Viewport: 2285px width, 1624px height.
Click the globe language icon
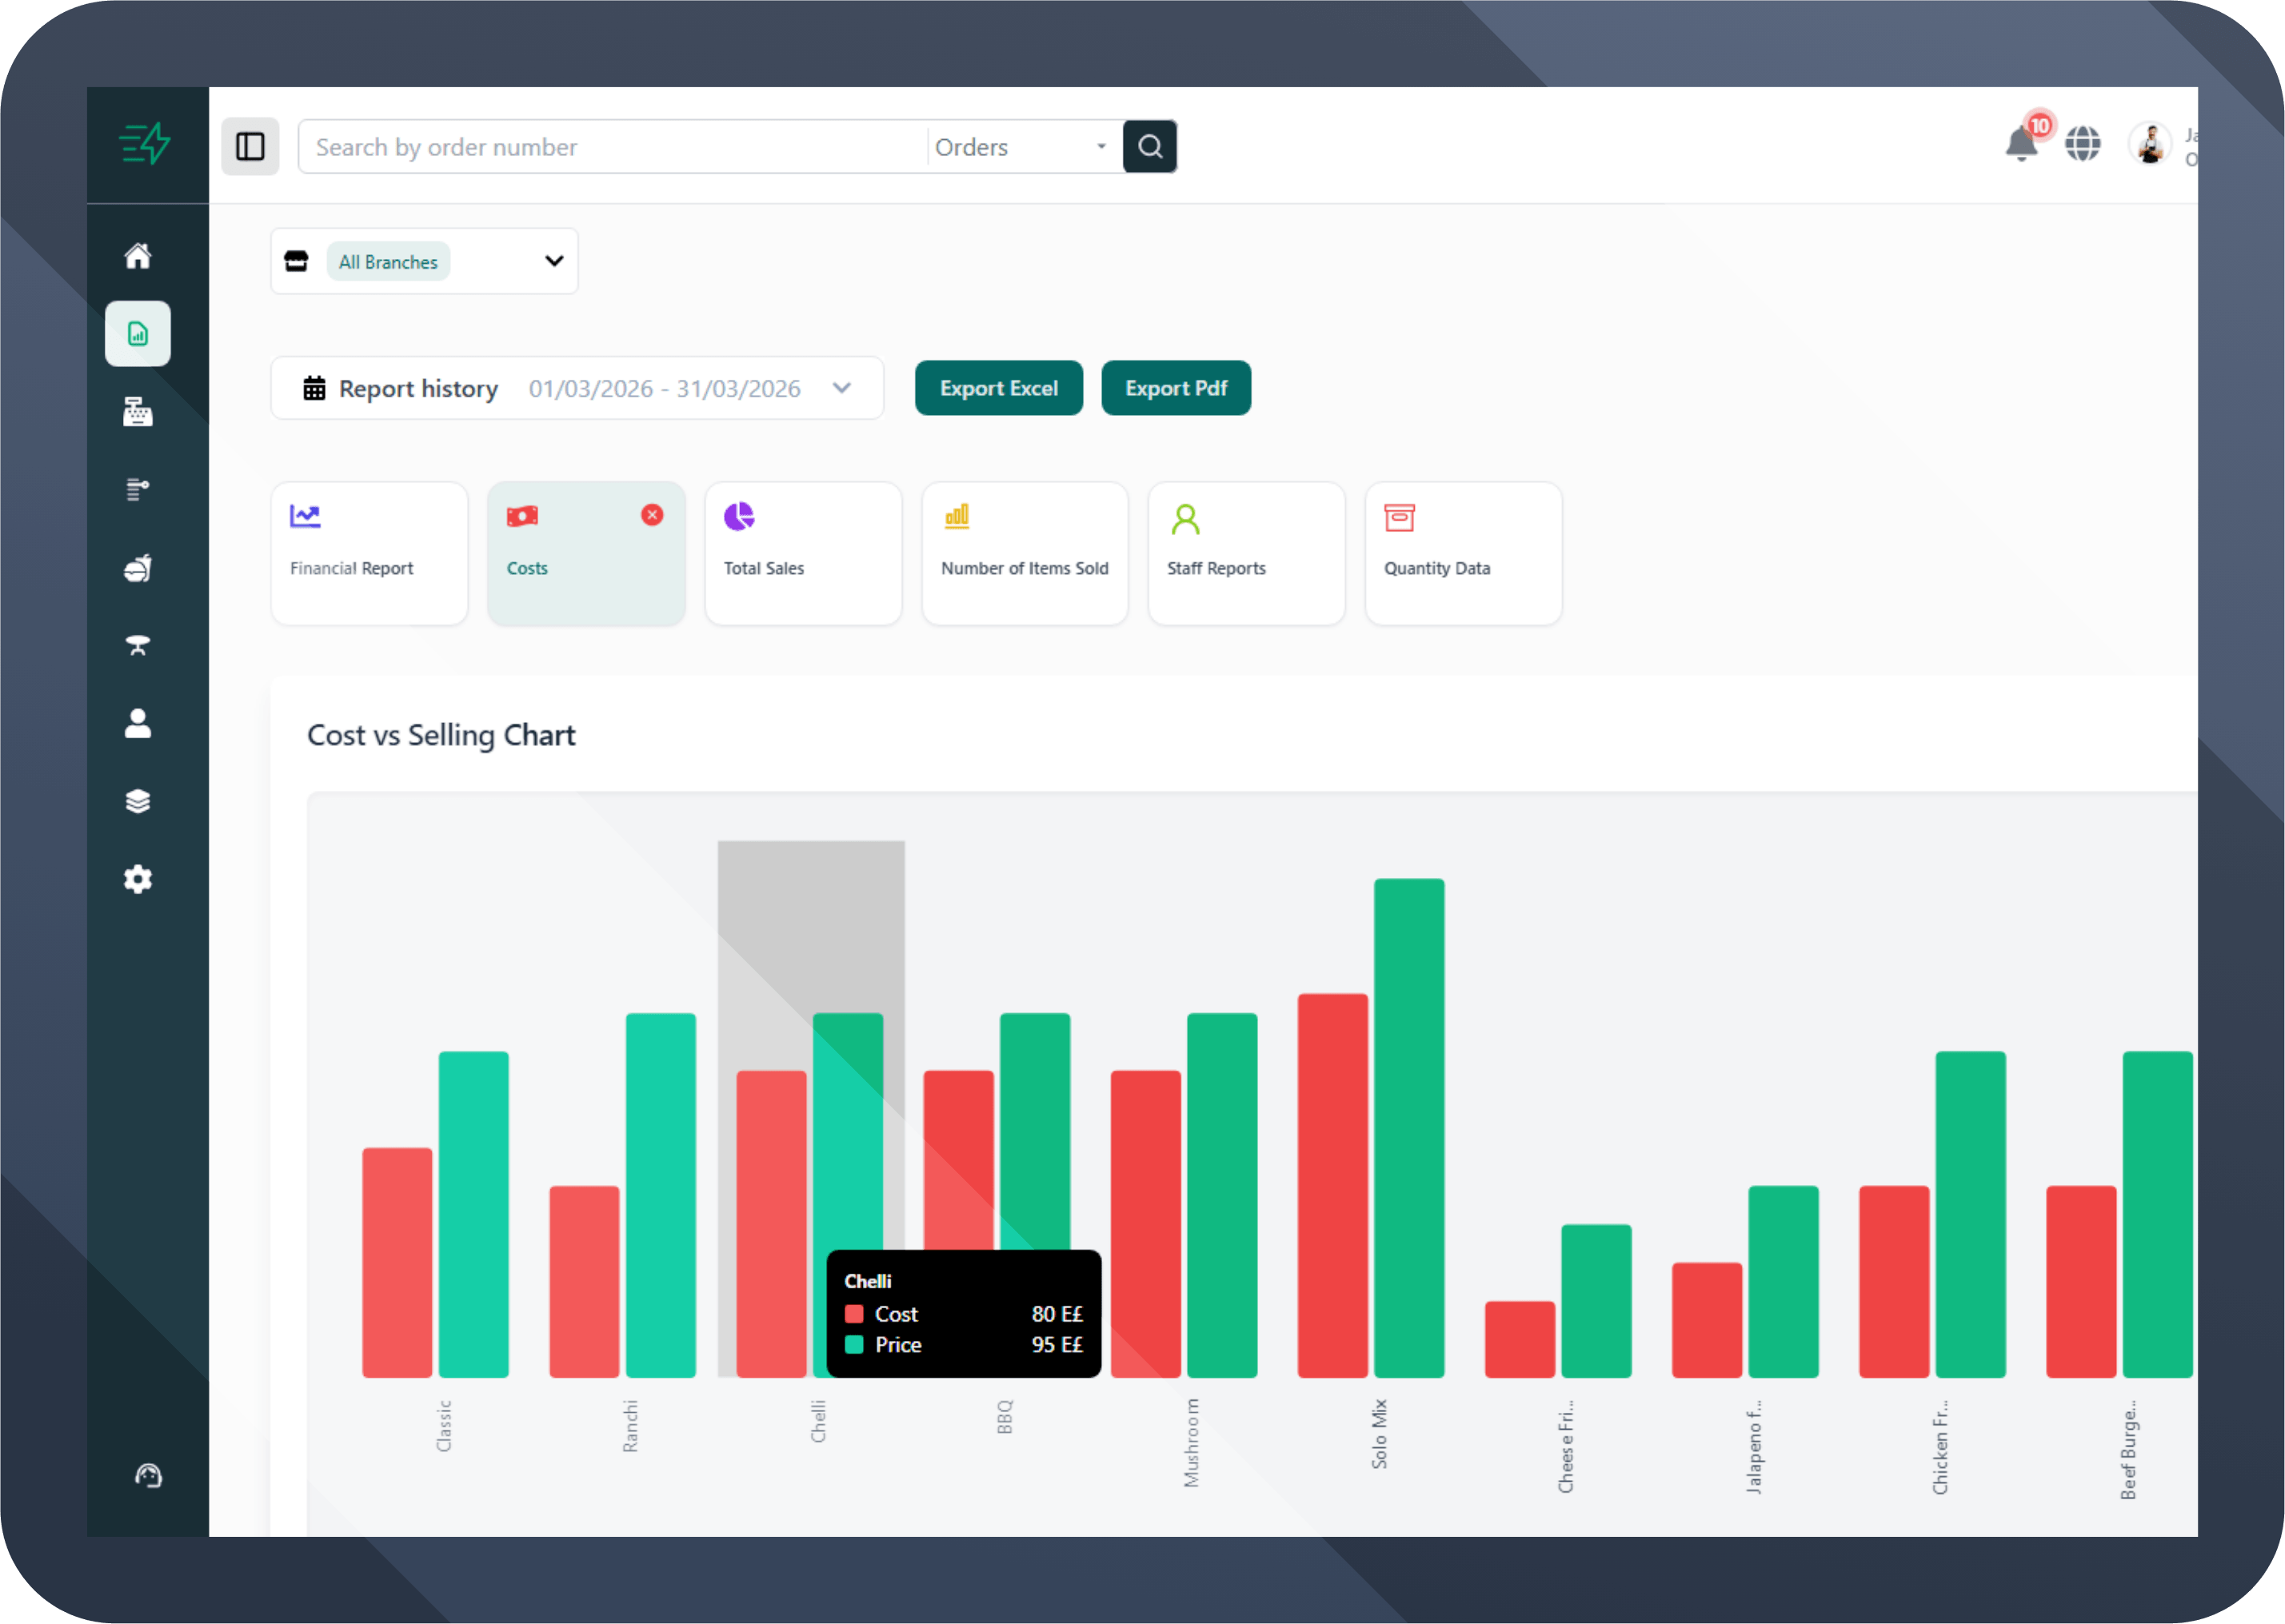click(2083, 145)
